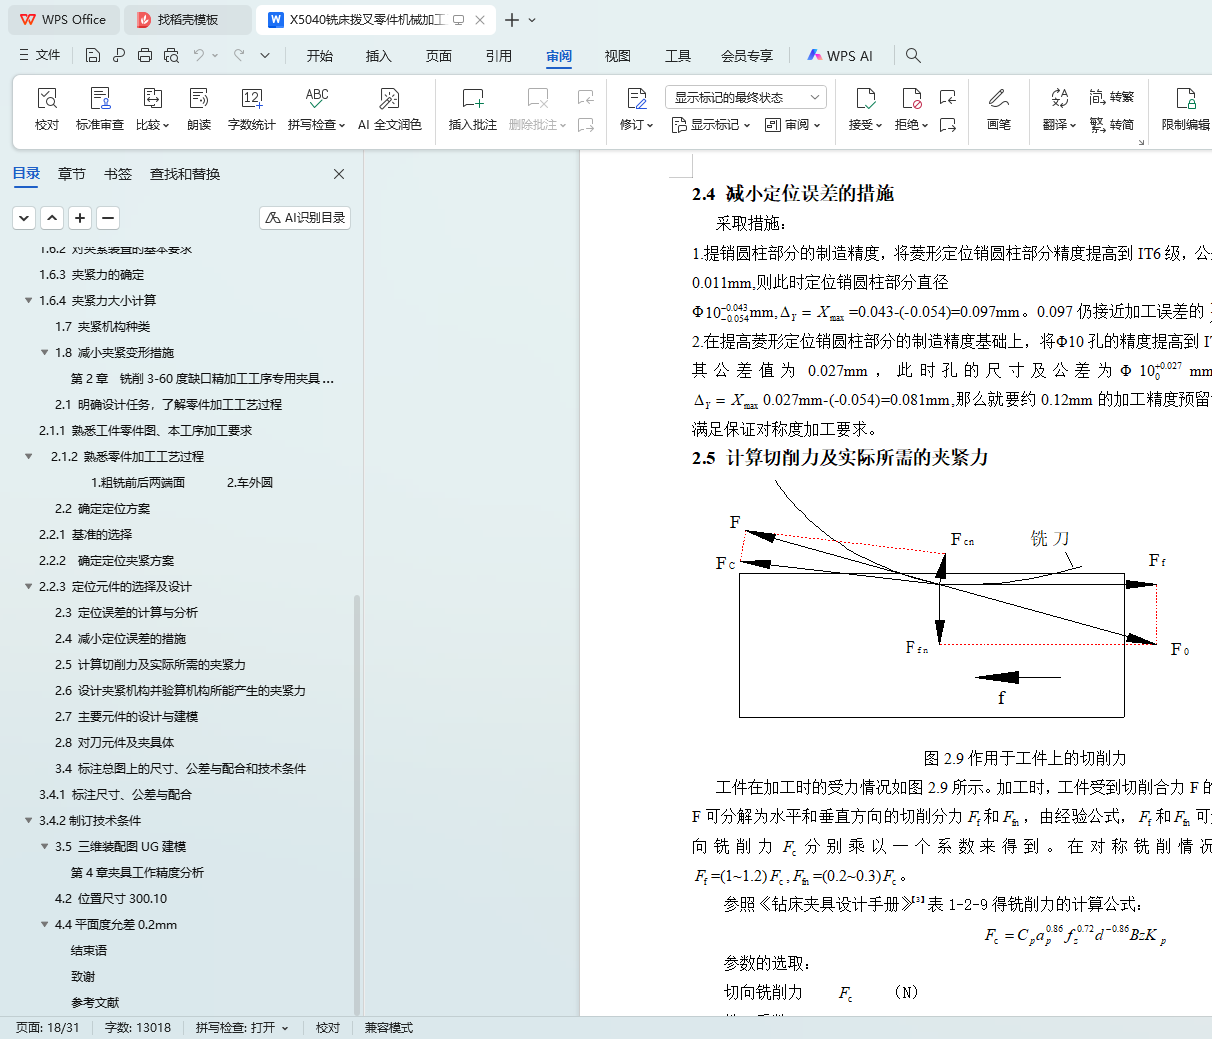Open 标准审查 standard review tool
This screenshot has width=1212, height=1039.
point(100,109)
